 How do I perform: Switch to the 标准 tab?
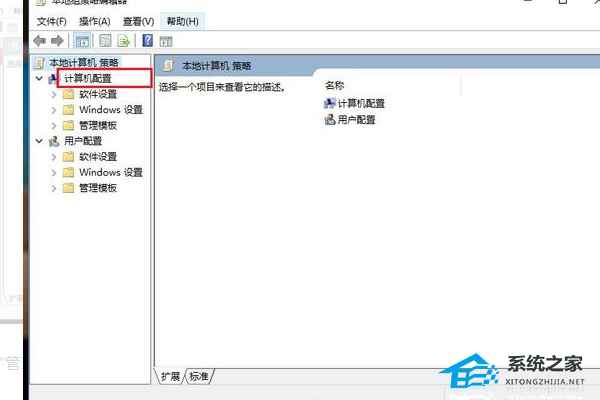(199, 376)
